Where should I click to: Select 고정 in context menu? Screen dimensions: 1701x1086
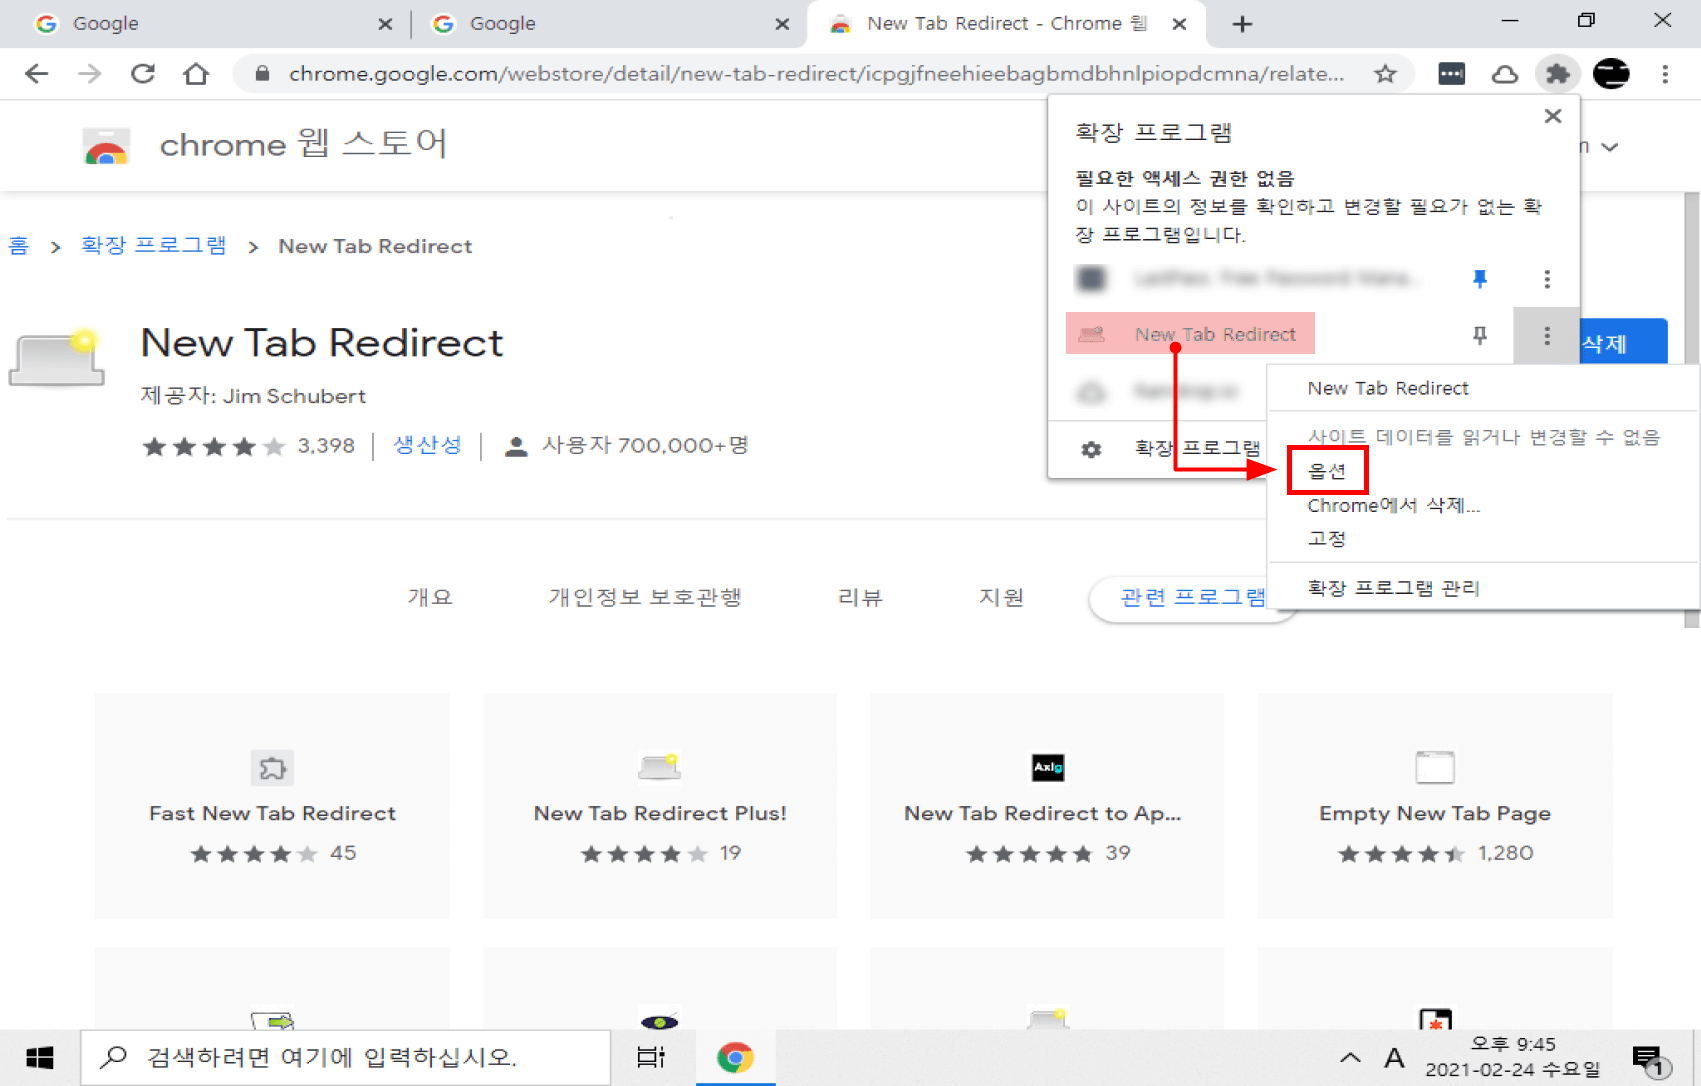click(x=1327, y=538)
